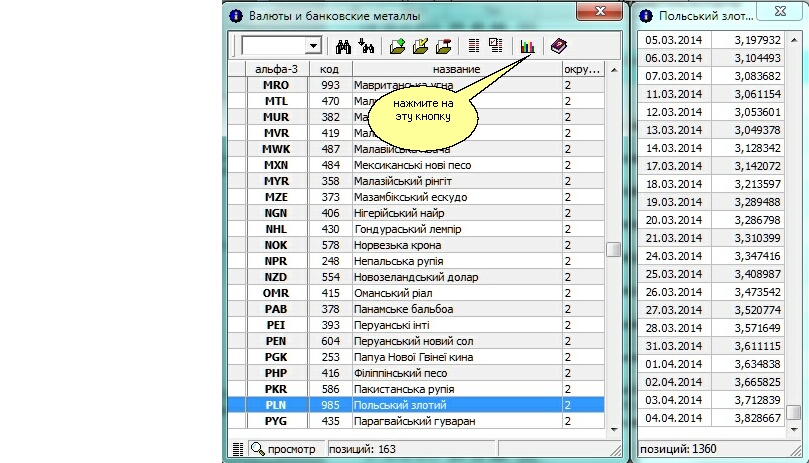809x463 pixels.
Task: Select the MXN Мексиканські нові песо row
Action: click(x=416, y=165)
